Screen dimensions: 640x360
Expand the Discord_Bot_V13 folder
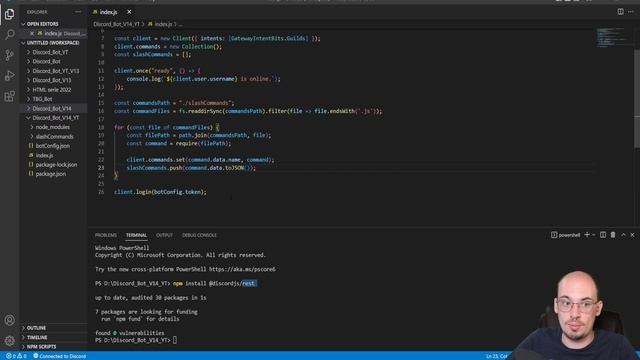pyautogui.click(x=53, y=80)
